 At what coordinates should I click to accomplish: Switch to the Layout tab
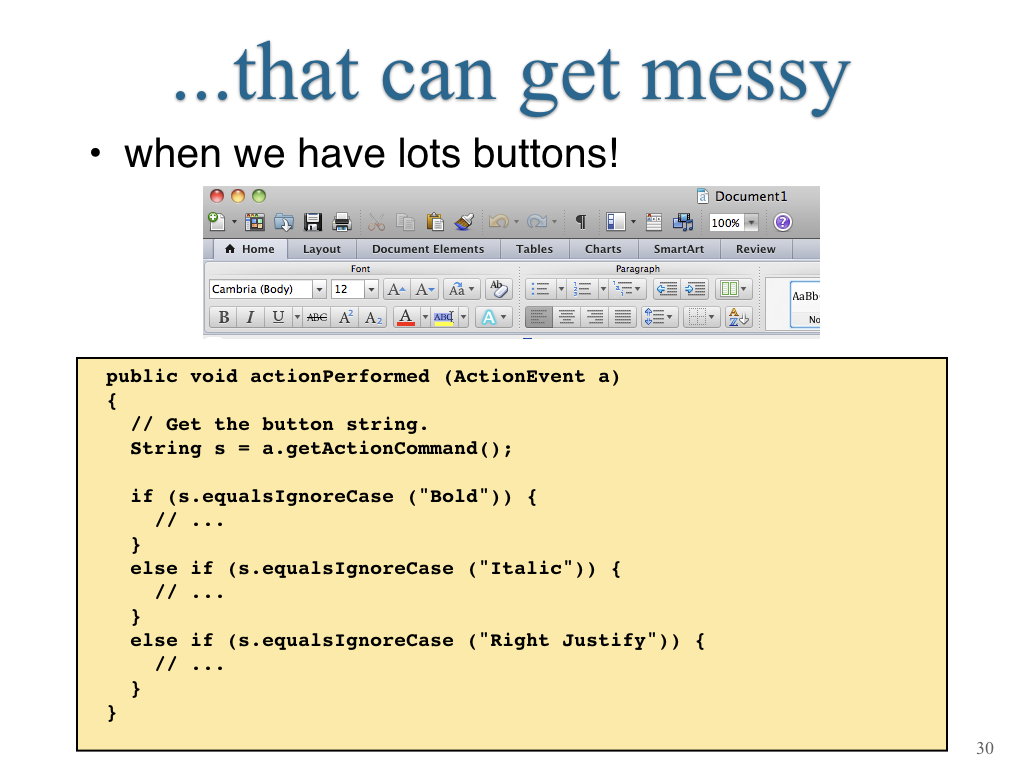(321, 249)
